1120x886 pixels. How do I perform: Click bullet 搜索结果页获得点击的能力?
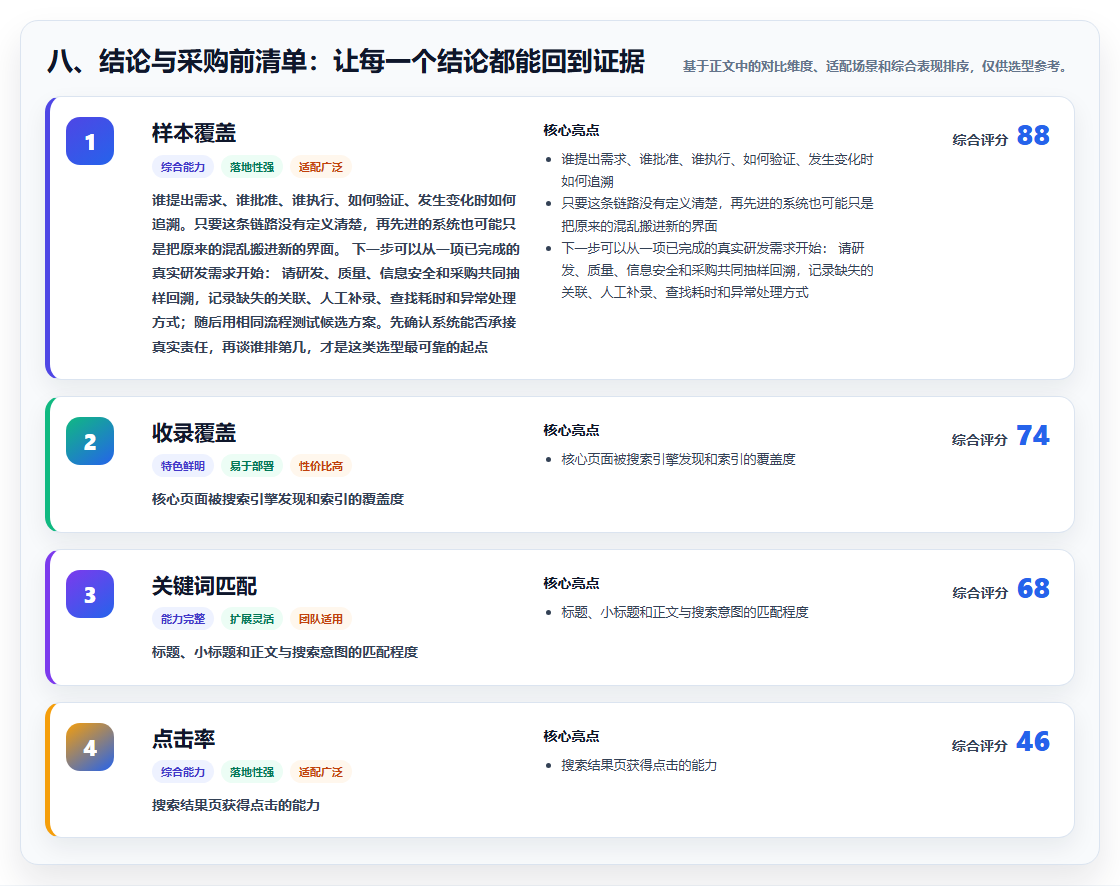click(639, 765)
